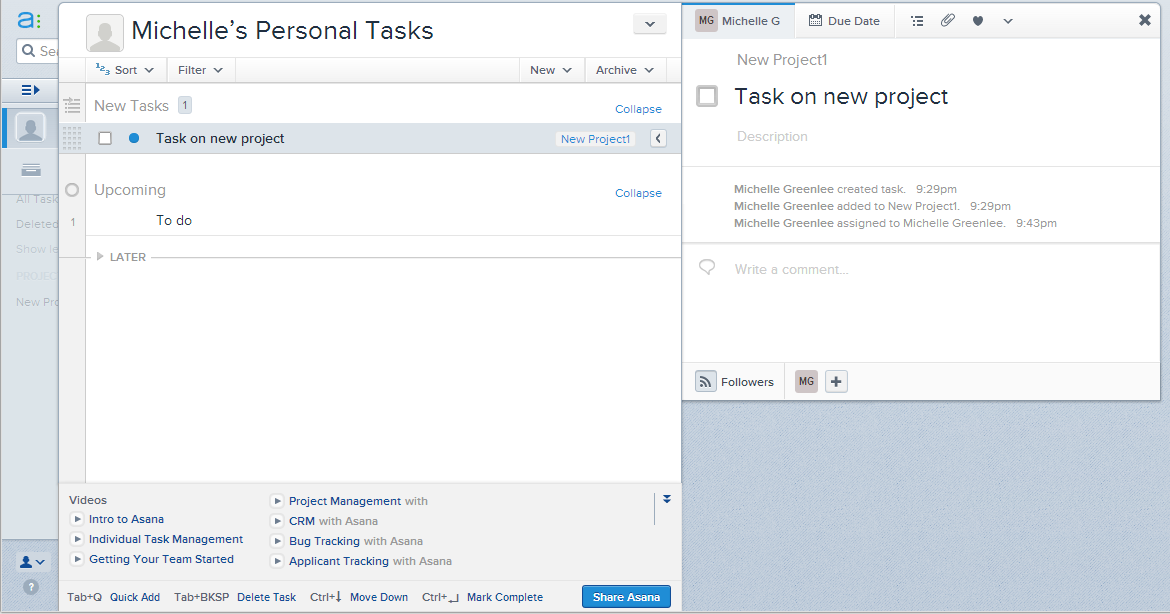This screenshot has width=1170, height=614.
Task: Click the MG follower avatar
Action: (x=806, y=381)
